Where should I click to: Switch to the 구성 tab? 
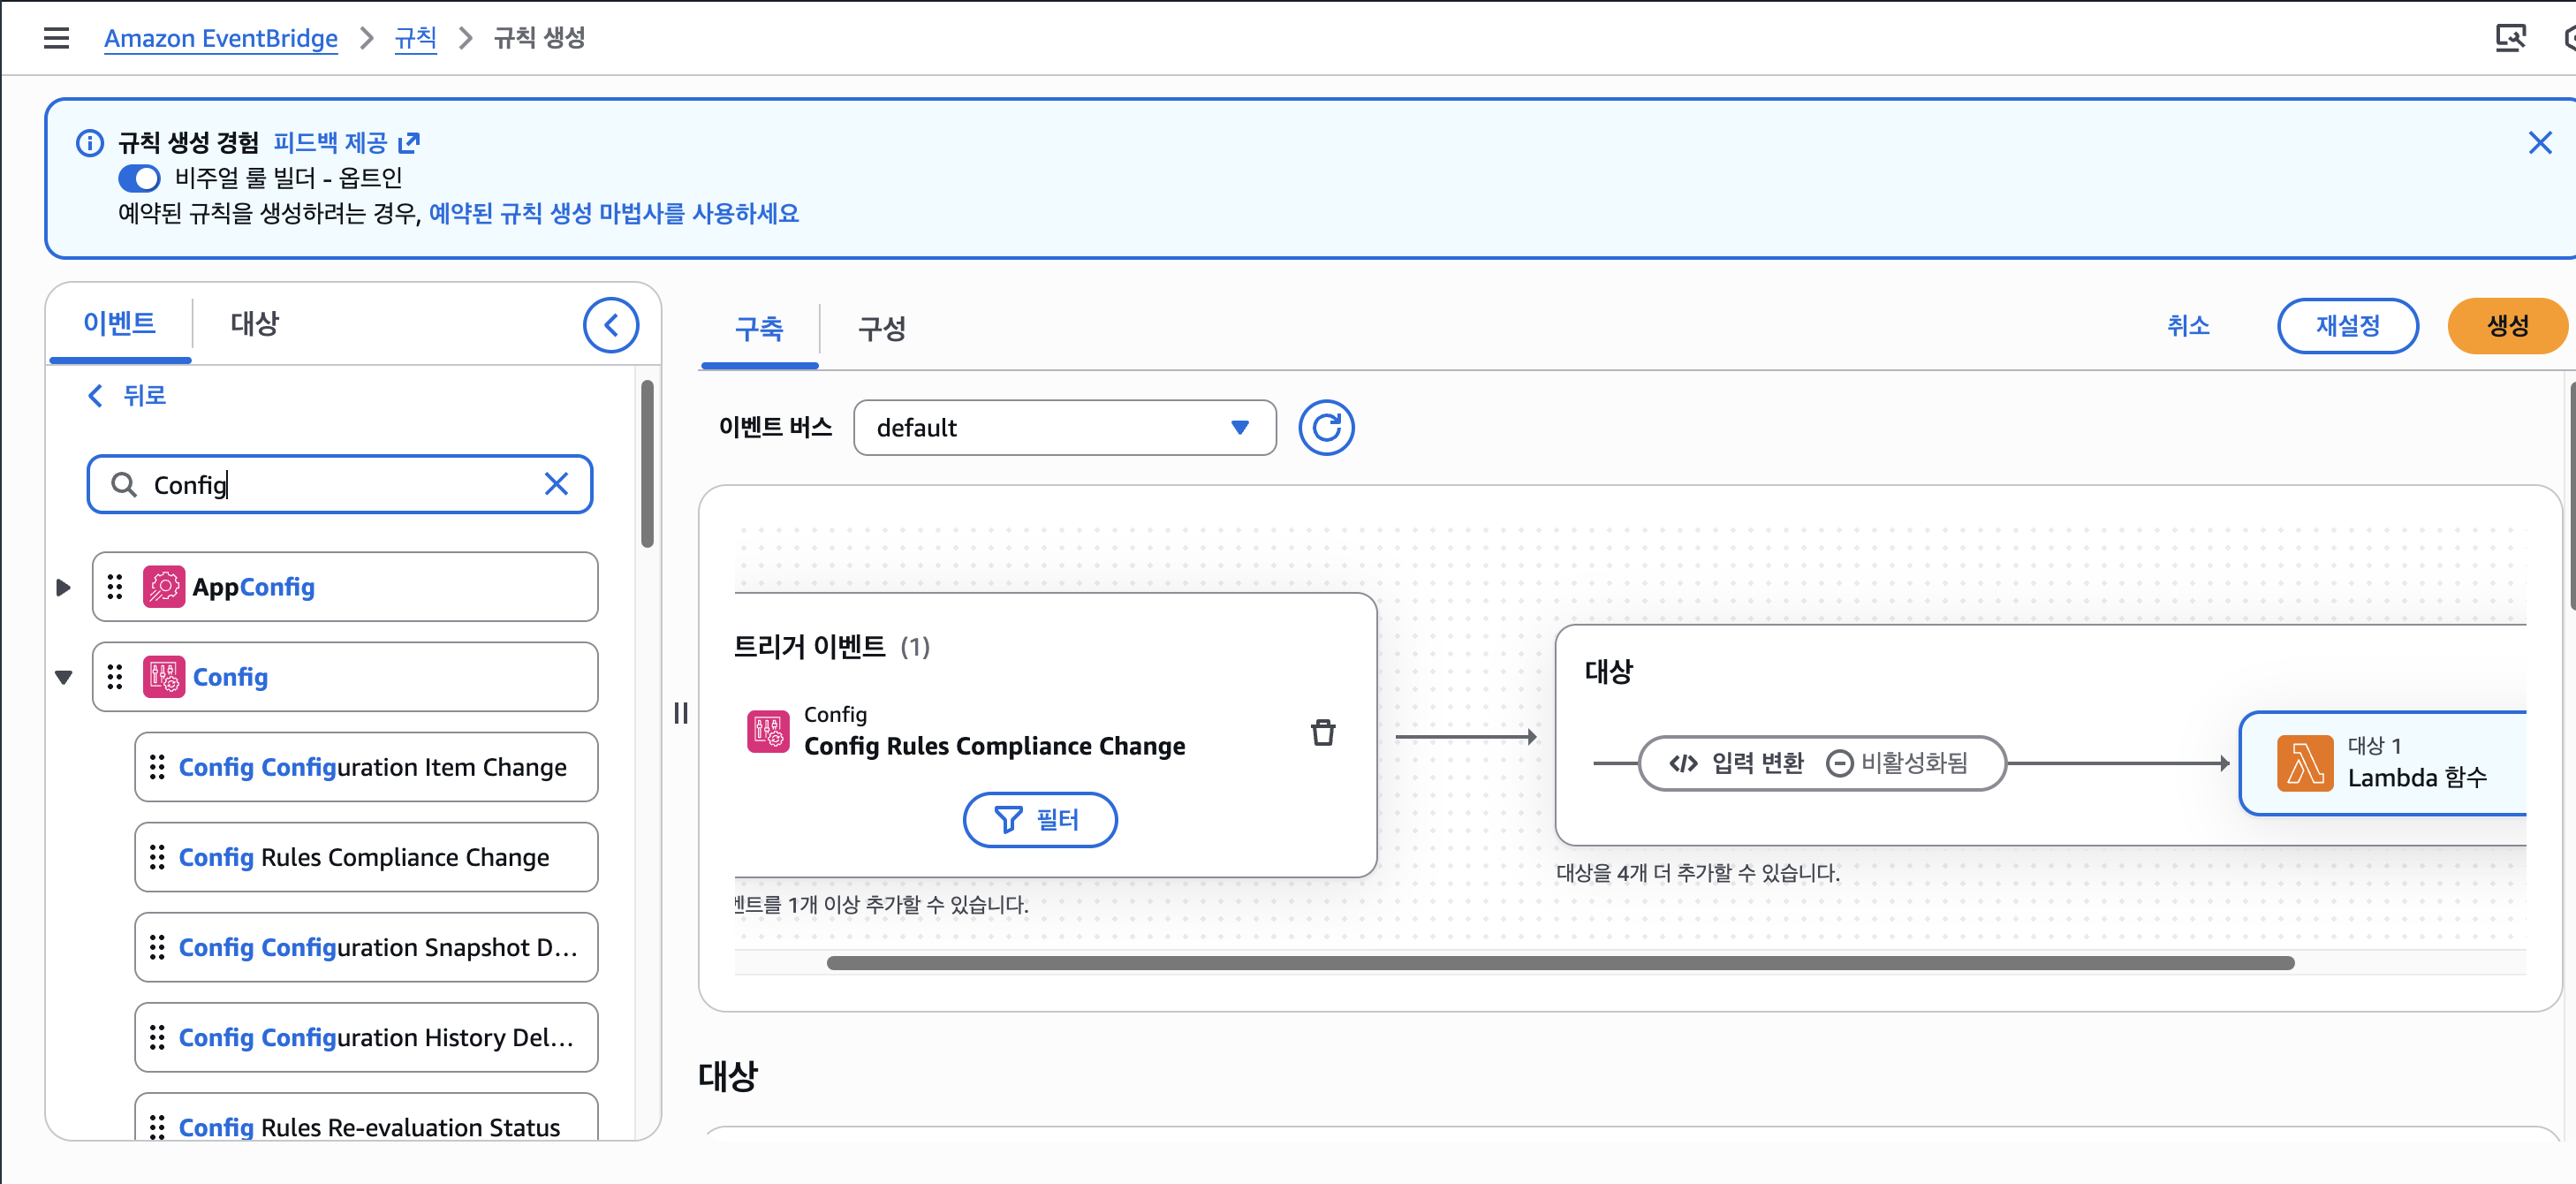881,329
